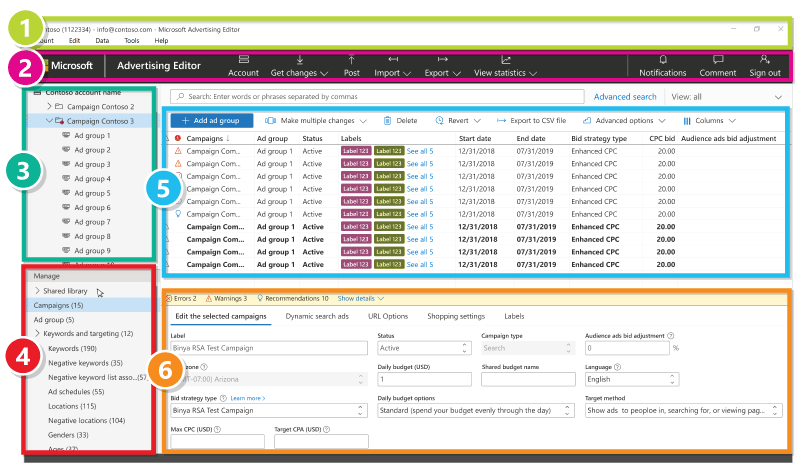Screen dimensions: 808x474
Task: Open the Language English dropdown
Action: (x=632, y=379)
